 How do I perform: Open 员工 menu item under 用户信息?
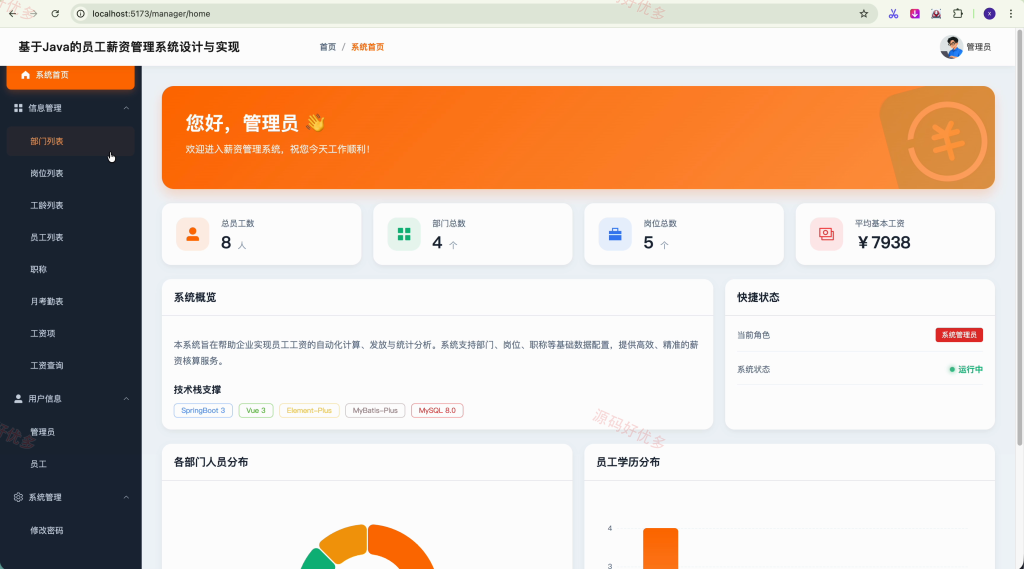point(71,464)
